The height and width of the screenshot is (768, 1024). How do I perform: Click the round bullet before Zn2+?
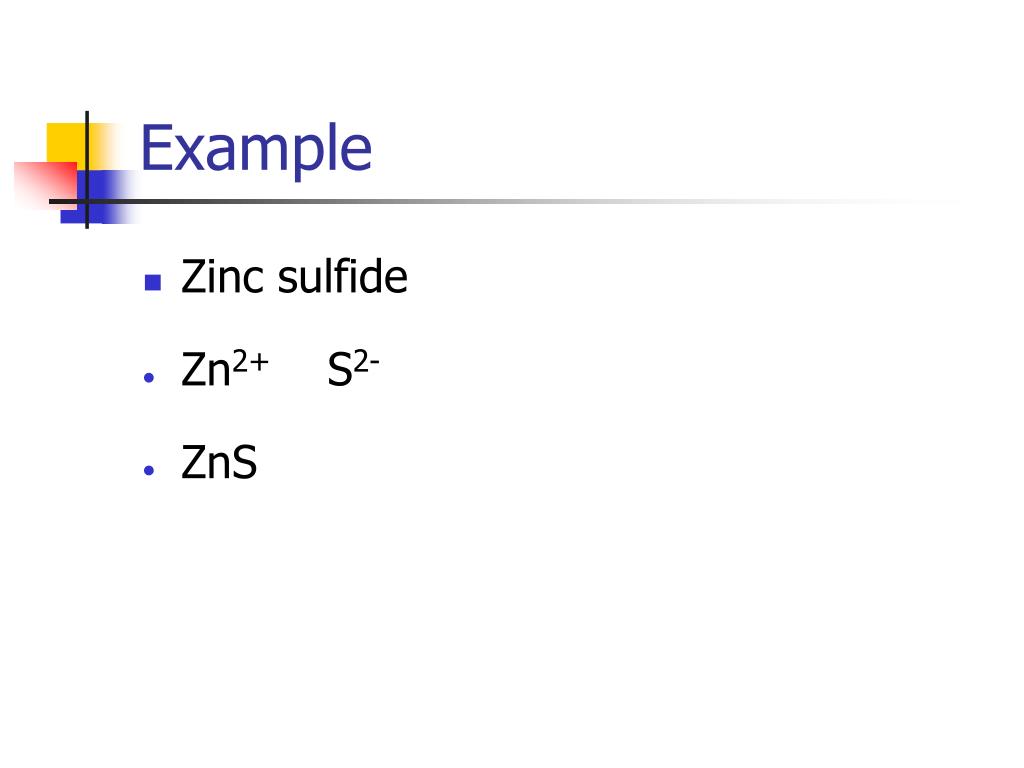point(149,377)
